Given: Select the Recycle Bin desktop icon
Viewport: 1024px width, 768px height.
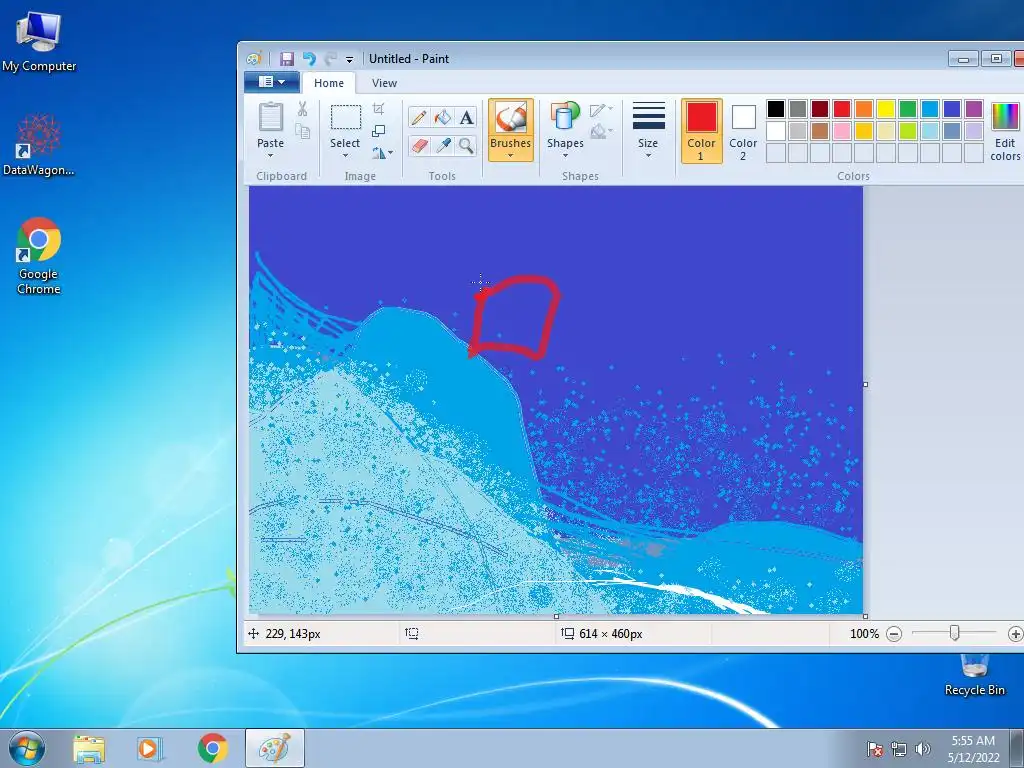Looking at the screenshot, I should pos(974,676).
